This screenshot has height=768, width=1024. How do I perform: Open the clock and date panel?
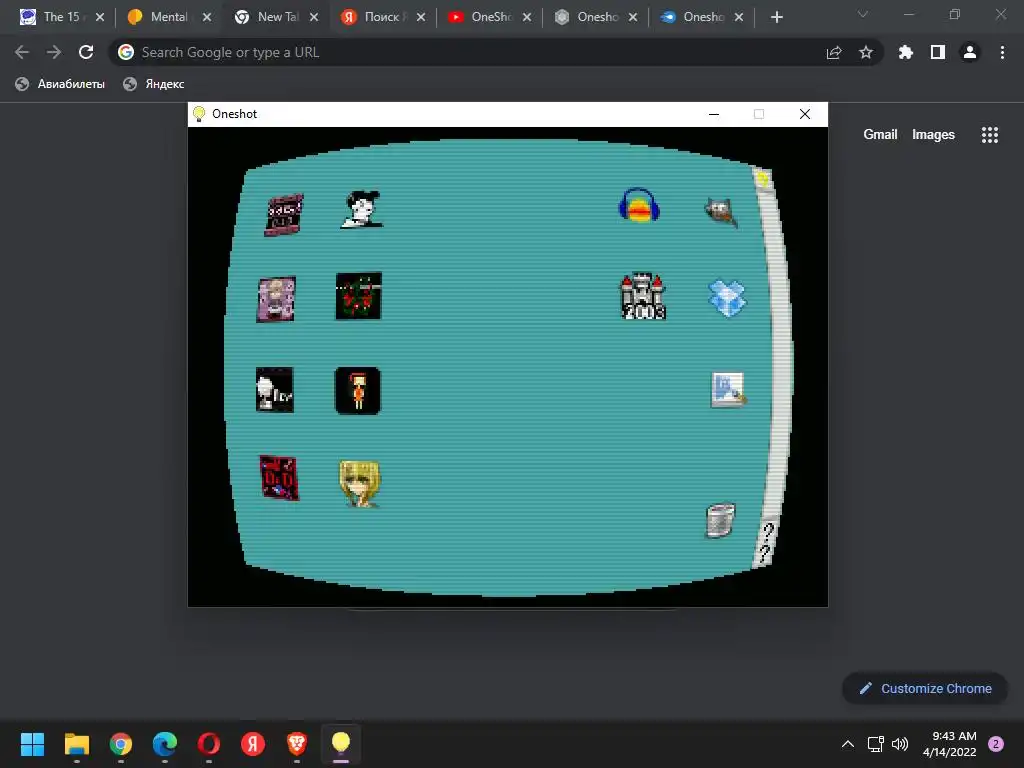[949, 744]
